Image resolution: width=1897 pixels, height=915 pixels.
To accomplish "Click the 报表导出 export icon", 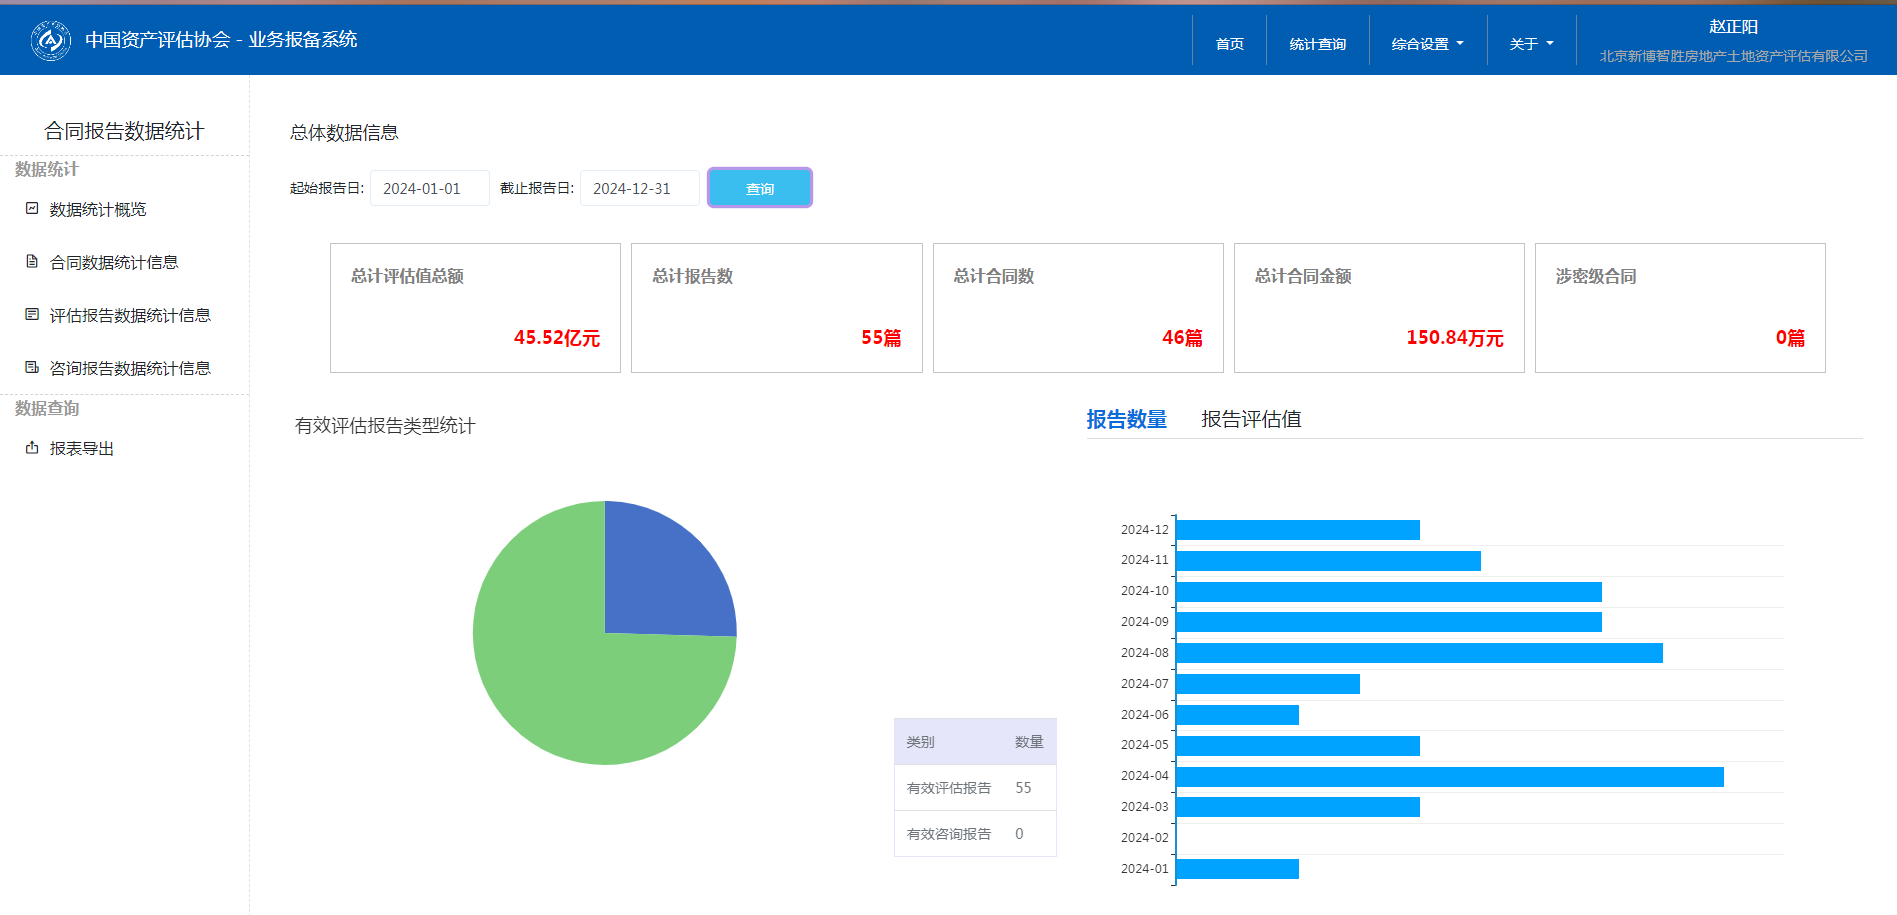I will tap(32, 448).
